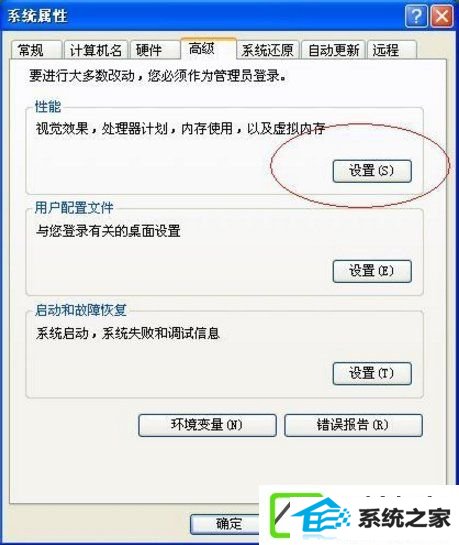This screenshot has height=545, width=459.
Task: Open performance 设置(S) button
Action: pos(372,171)
